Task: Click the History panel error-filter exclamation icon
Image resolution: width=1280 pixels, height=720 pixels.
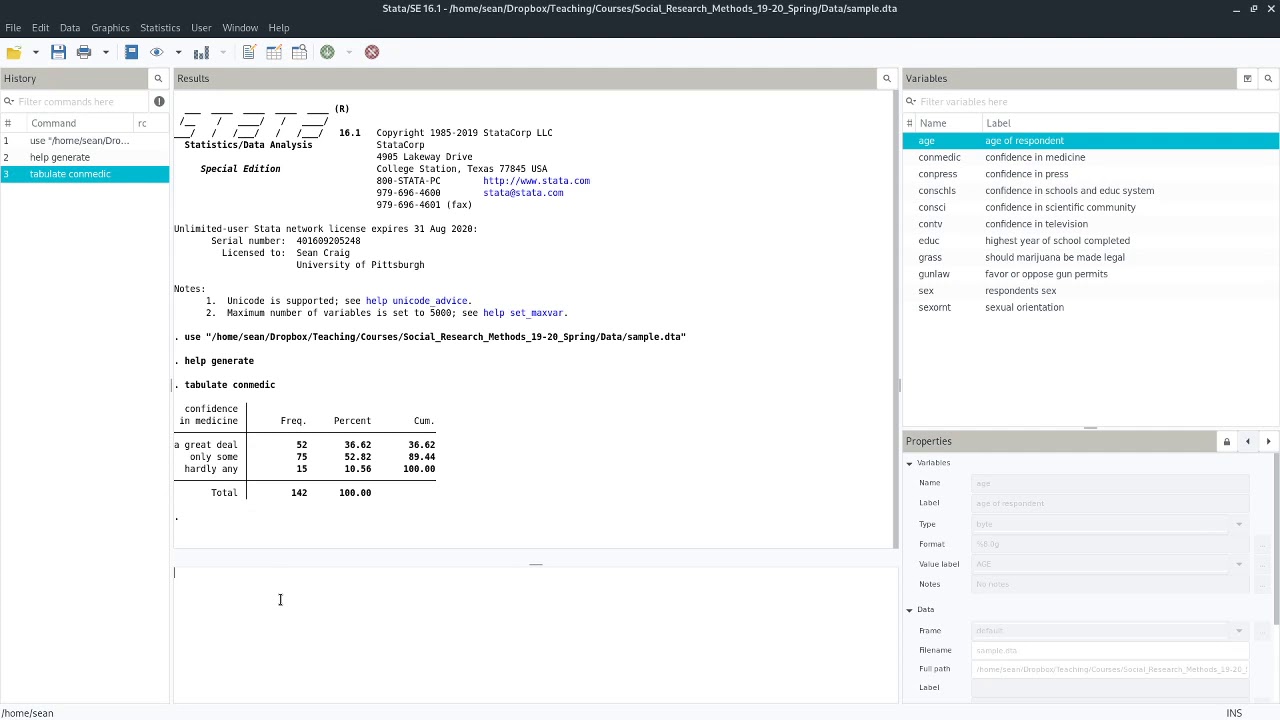Action: 159,101
